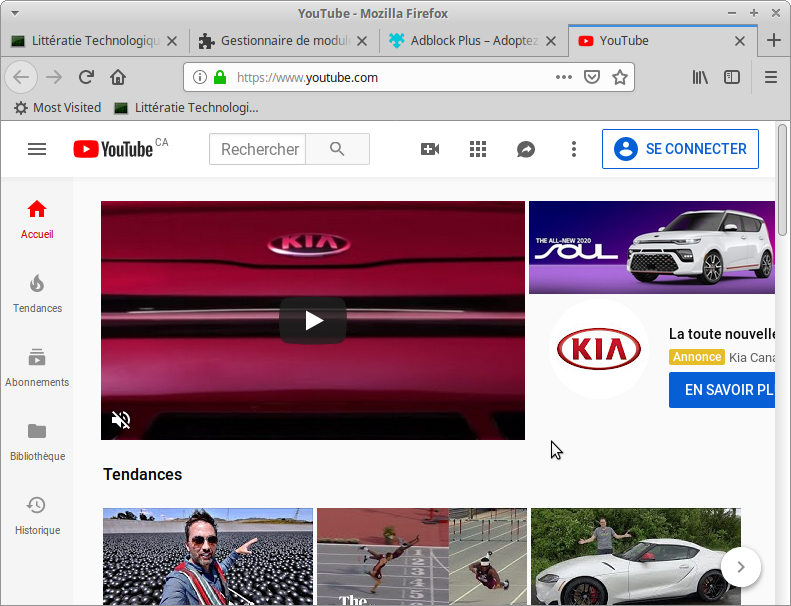Image resolution: width=791 pixels, height=606 pixels.
Task: Bookmark this page with the star
Action: pyautogui.click(x=620, y=77)
